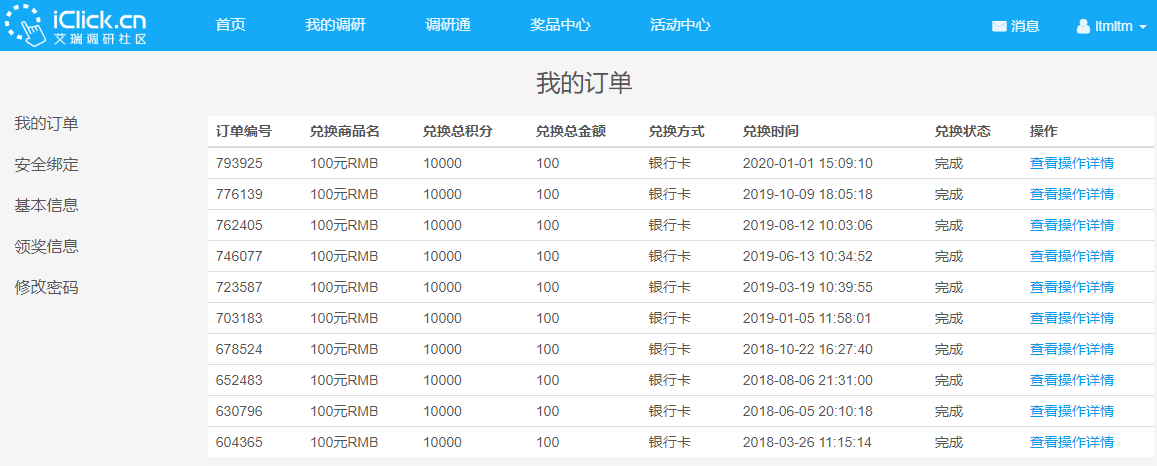Click the user avatar icon
Viewport: 1157px width, 466px height.
[x=1083, y=27]
